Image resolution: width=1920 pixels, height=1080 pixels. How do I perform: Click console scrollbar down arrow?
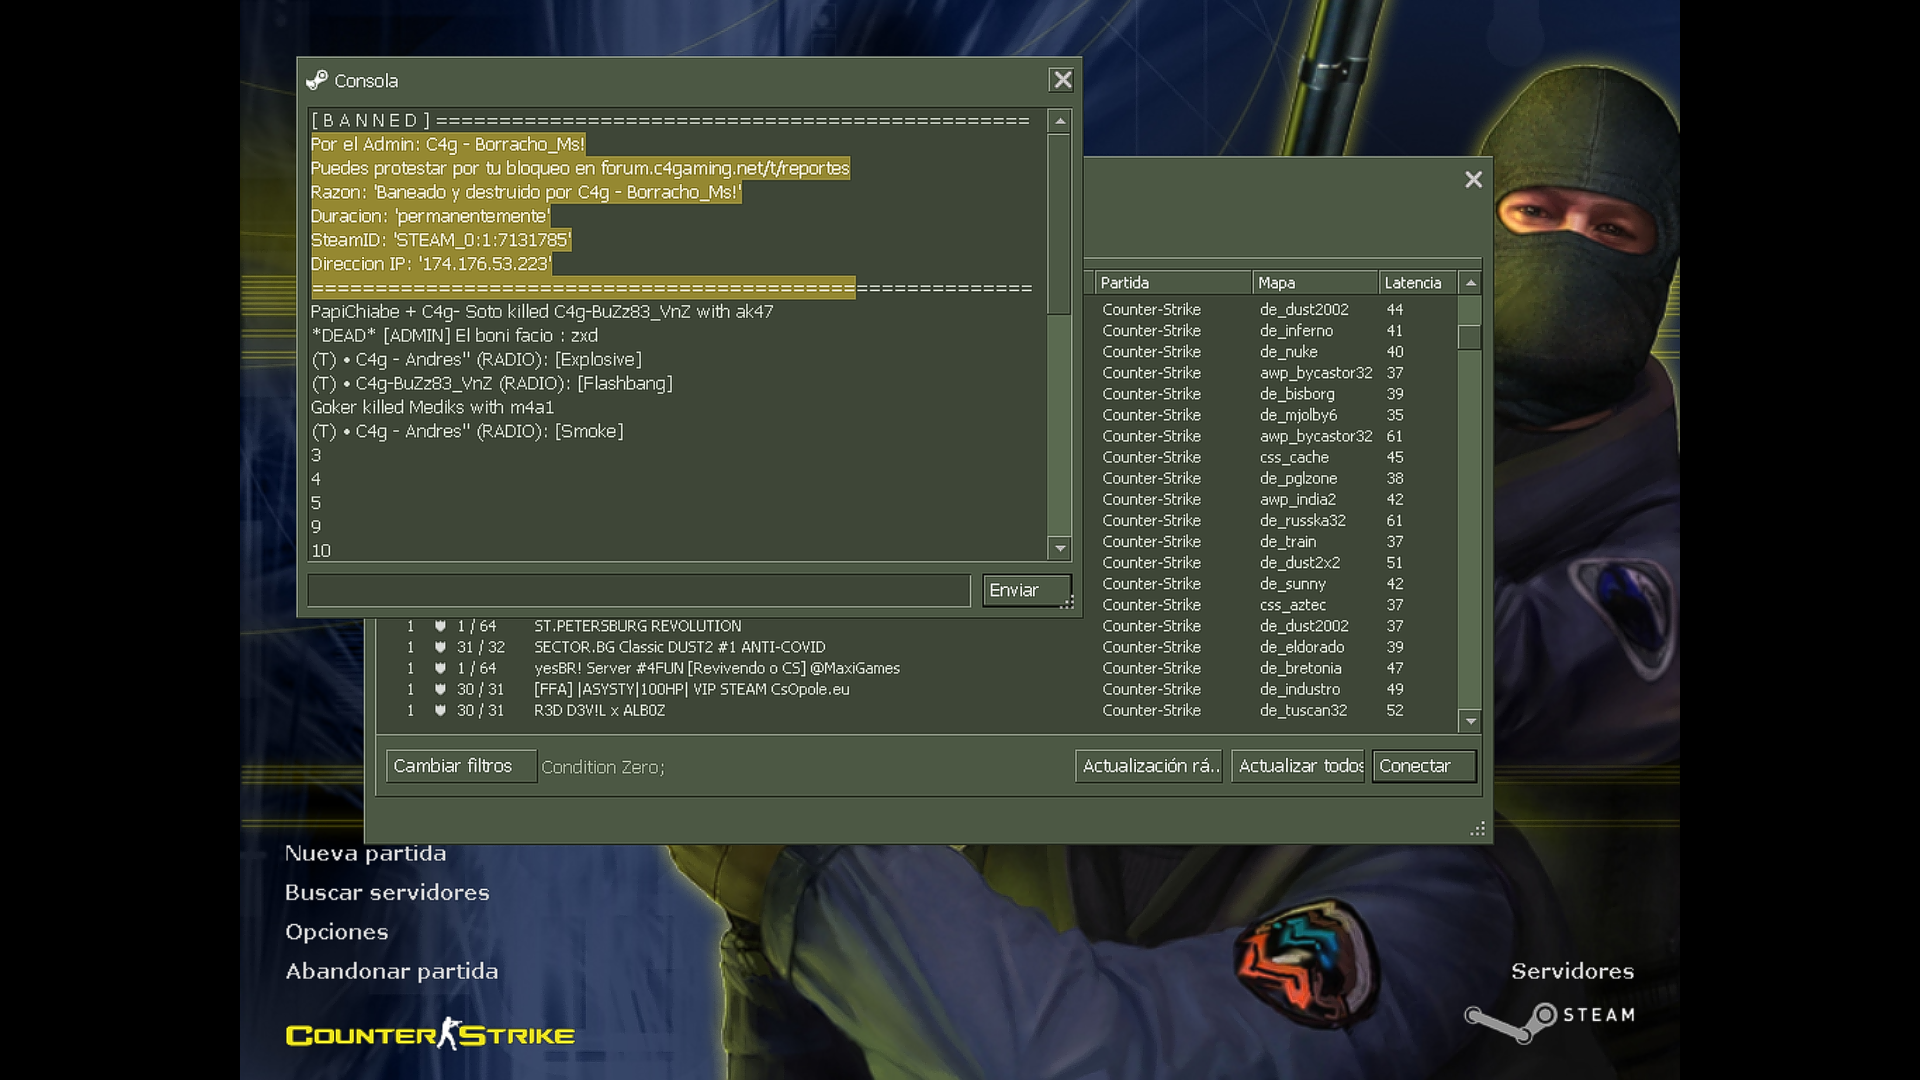1060,548
